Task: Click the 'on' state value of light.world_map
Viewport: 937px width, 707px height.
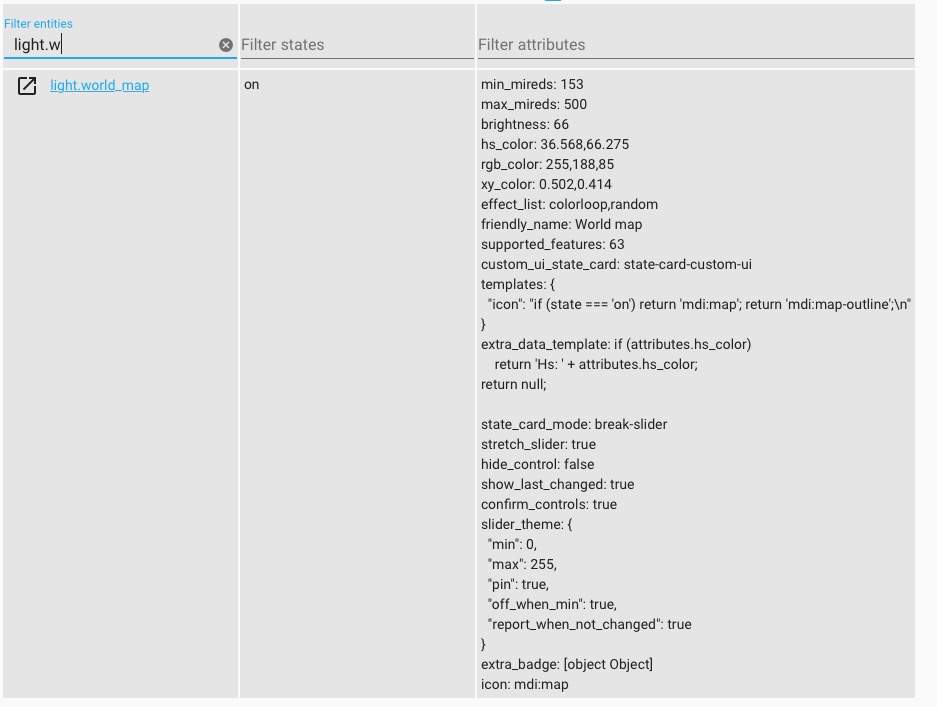Action: (249, 85)
